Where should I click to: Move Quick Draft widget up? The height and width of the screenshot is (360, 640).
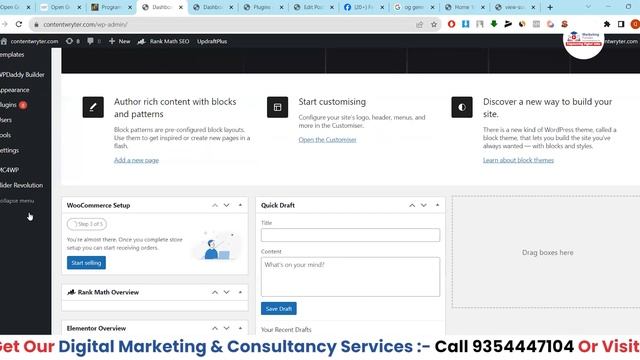(x=412, y=205)
